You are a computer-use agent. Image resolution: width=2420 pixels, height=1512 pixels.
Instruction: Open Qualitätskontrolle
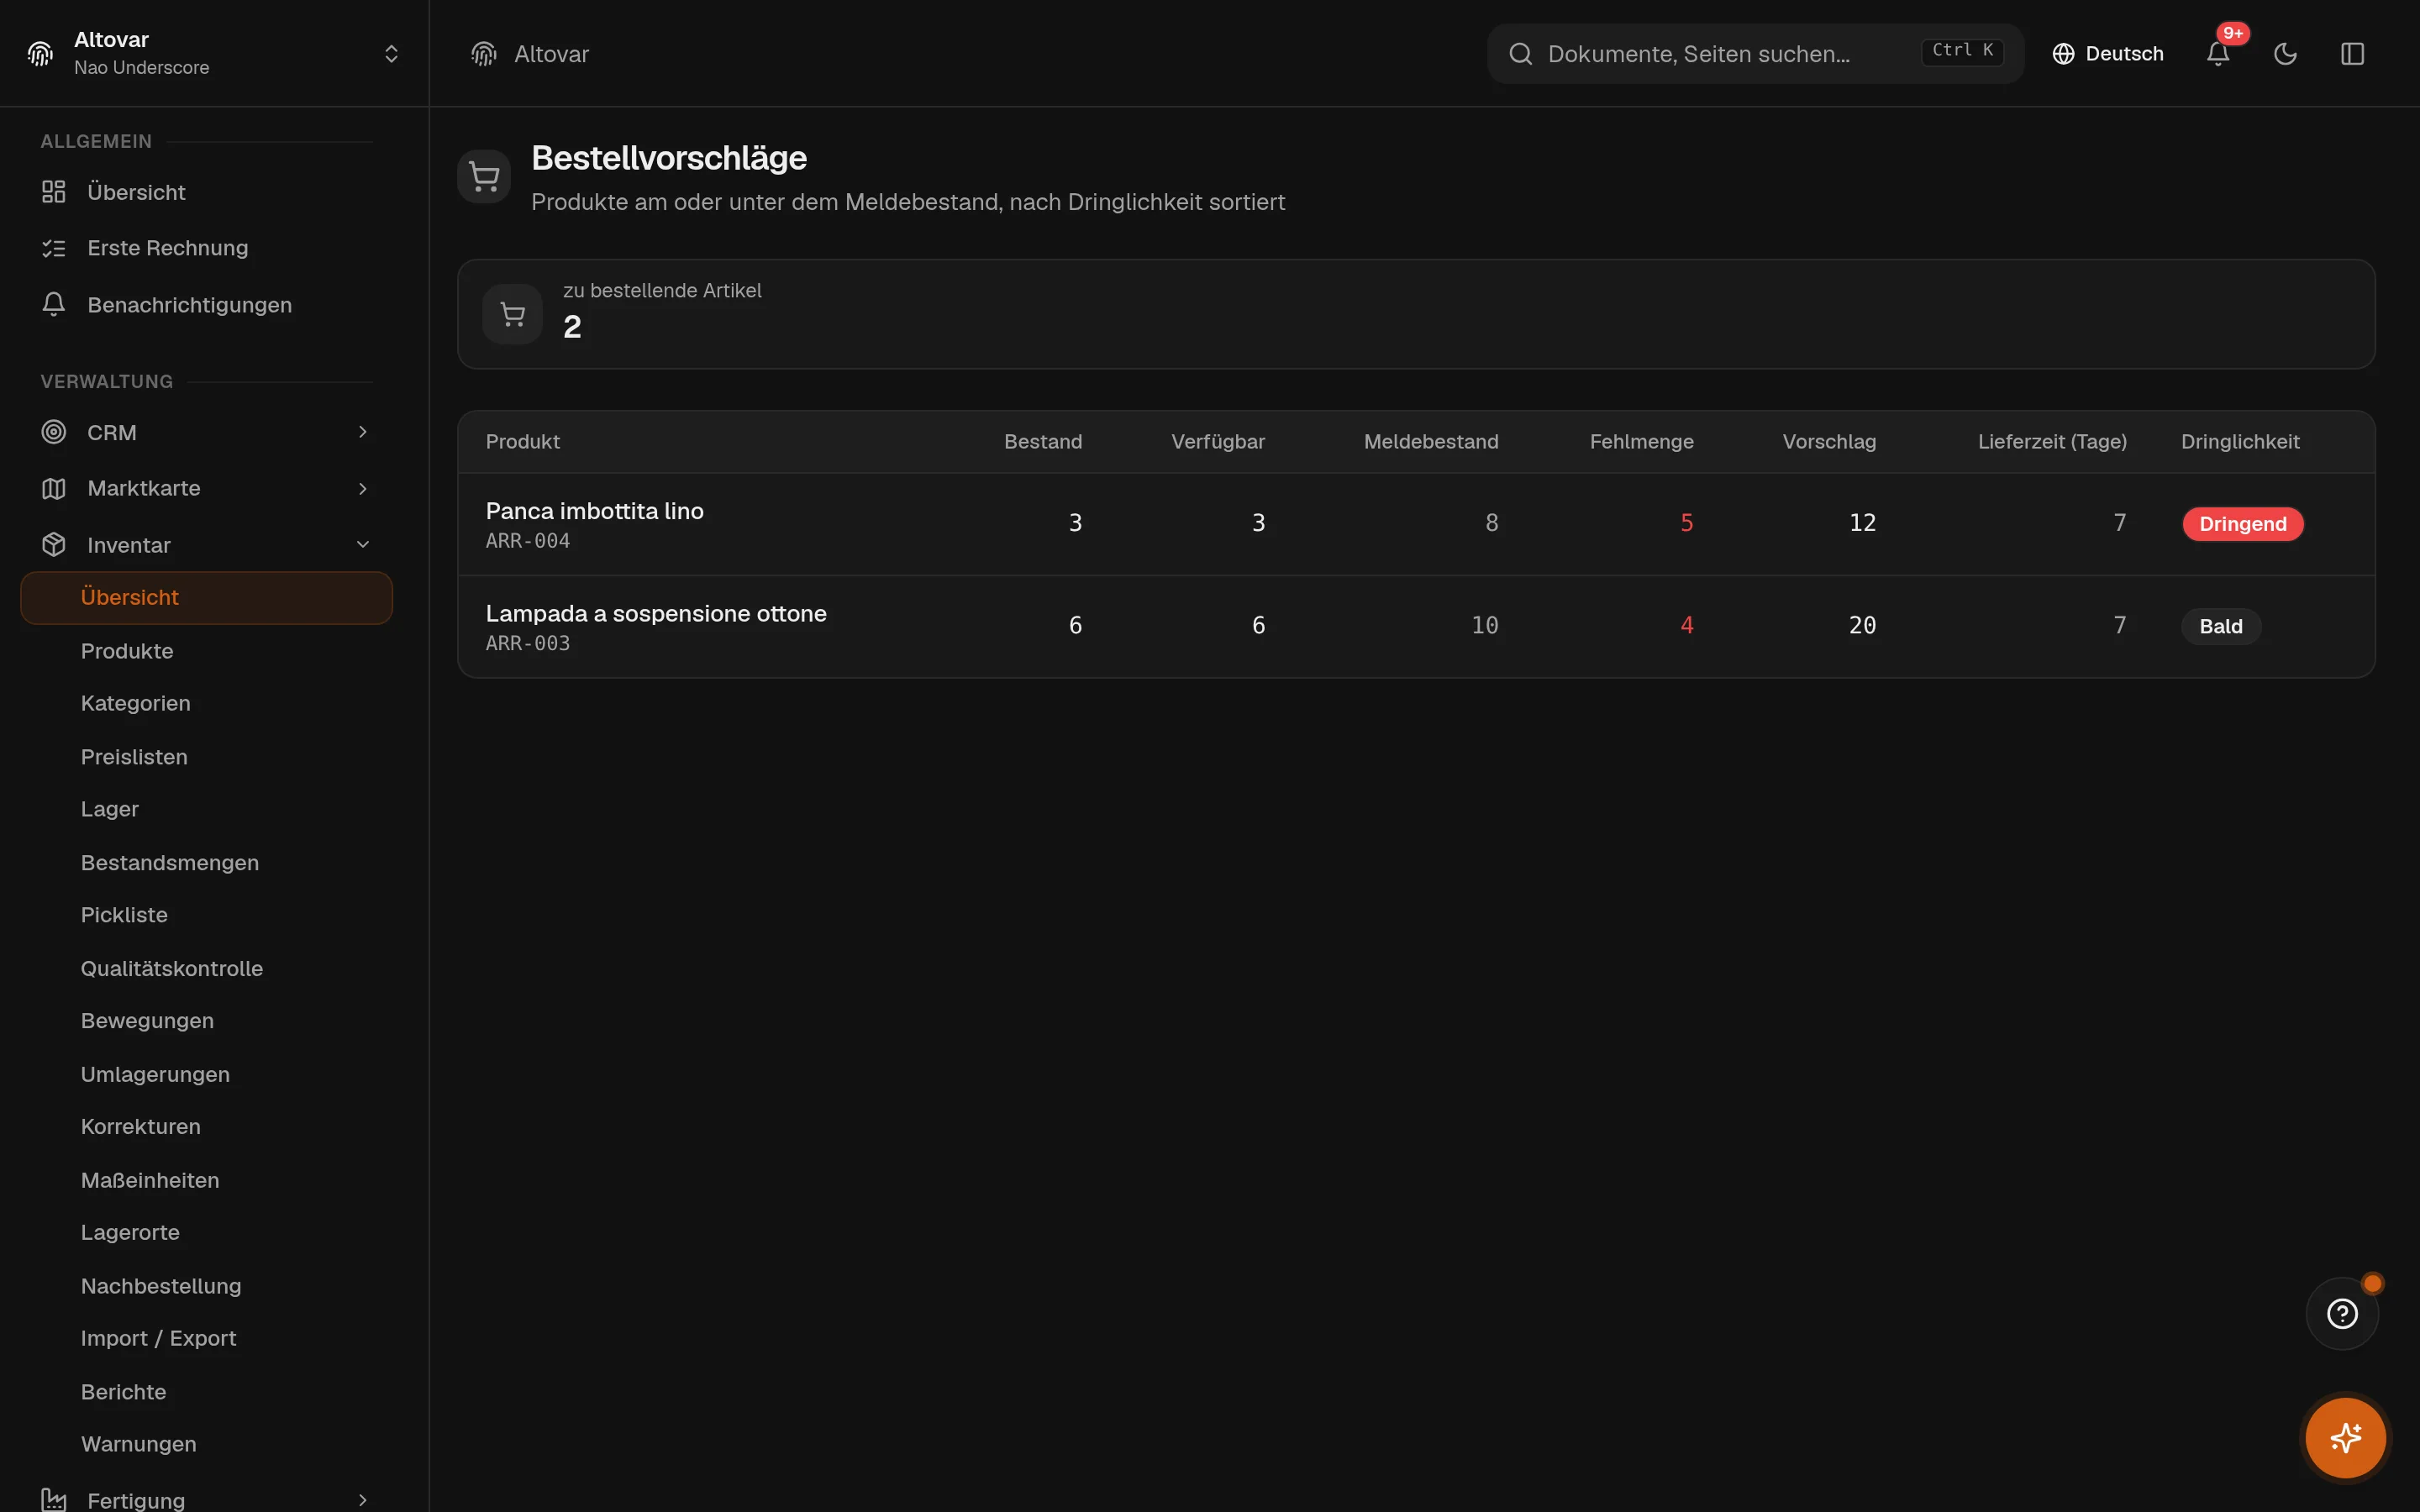[x=172, y=969]
